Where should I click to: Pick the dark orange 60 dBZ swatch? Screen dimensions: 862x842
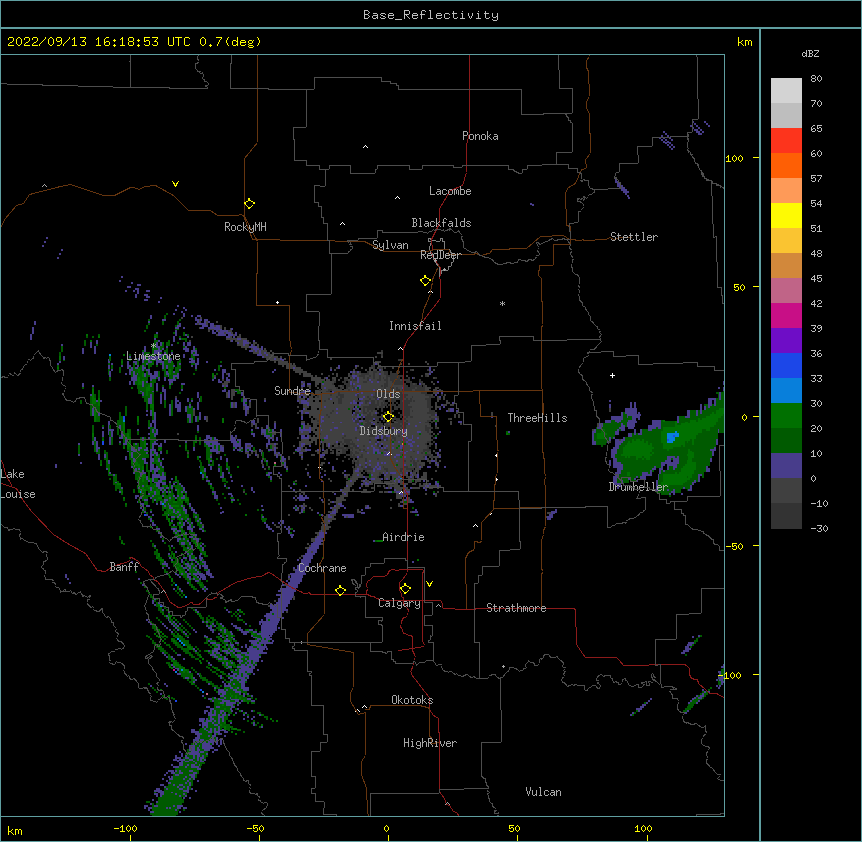point(786,165)
